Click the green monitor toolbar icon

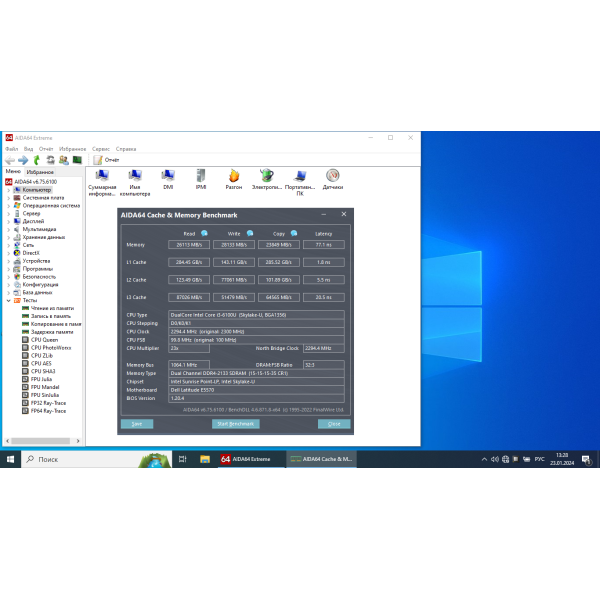[77, 160]
